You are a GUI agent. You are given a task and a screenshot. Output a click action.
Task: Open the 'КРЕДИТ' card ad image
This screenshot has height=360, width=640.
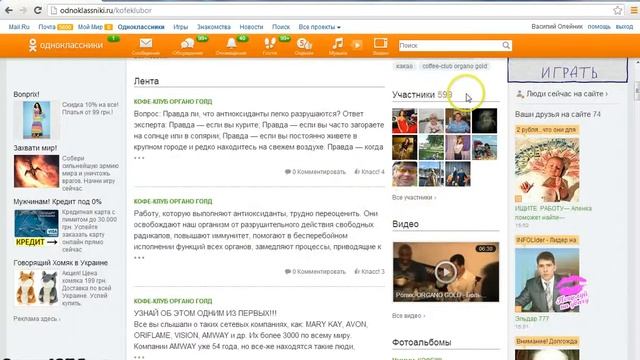point(36,228)
